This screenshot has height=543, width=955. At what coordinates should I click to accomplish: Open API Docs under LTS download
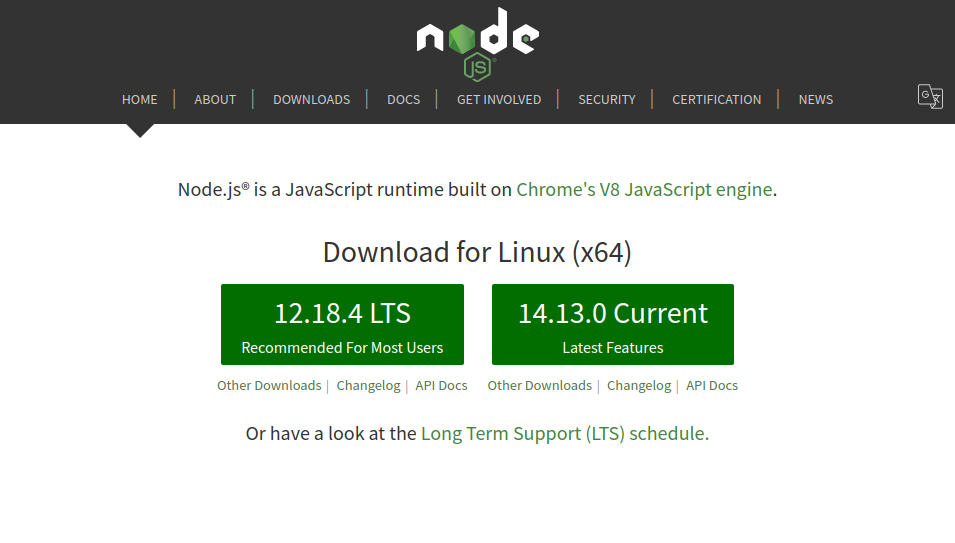(x=441, y=385)
